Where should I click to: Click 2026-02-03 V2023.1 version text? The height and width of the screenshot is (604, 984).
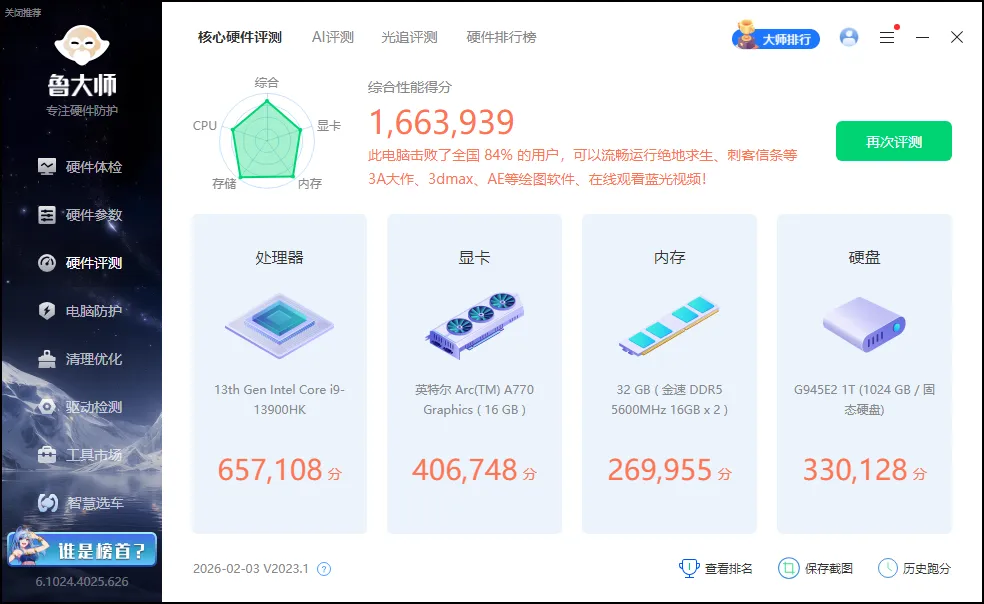click(x=250, y=569)
